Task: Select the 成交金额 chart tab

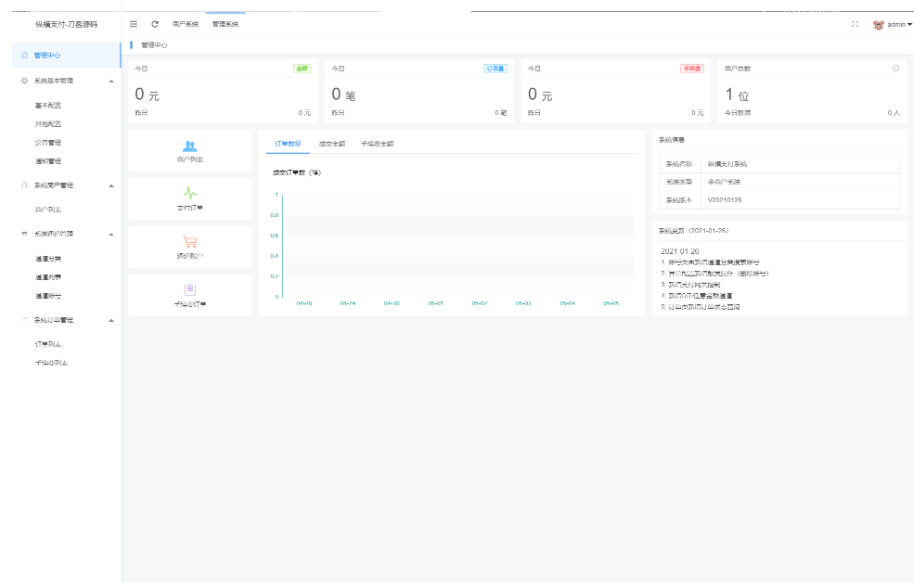Action: (330, 144)
